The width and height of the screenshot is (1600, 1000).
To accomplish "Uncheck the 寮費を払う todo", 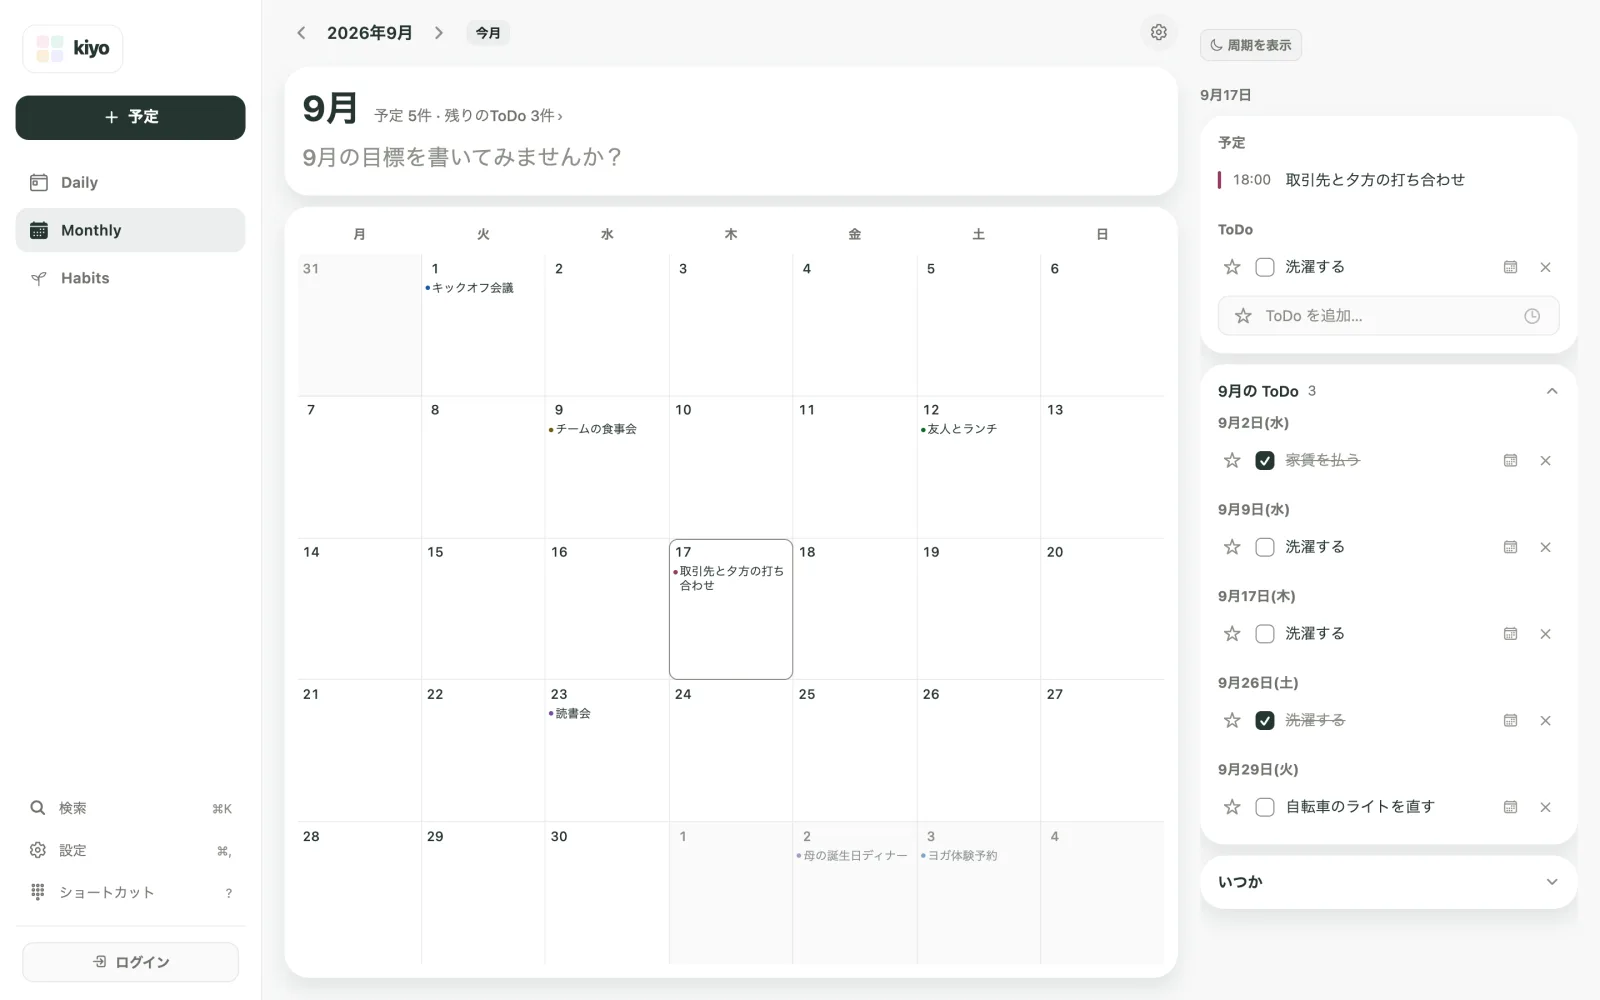I will tap(1265, 460).
